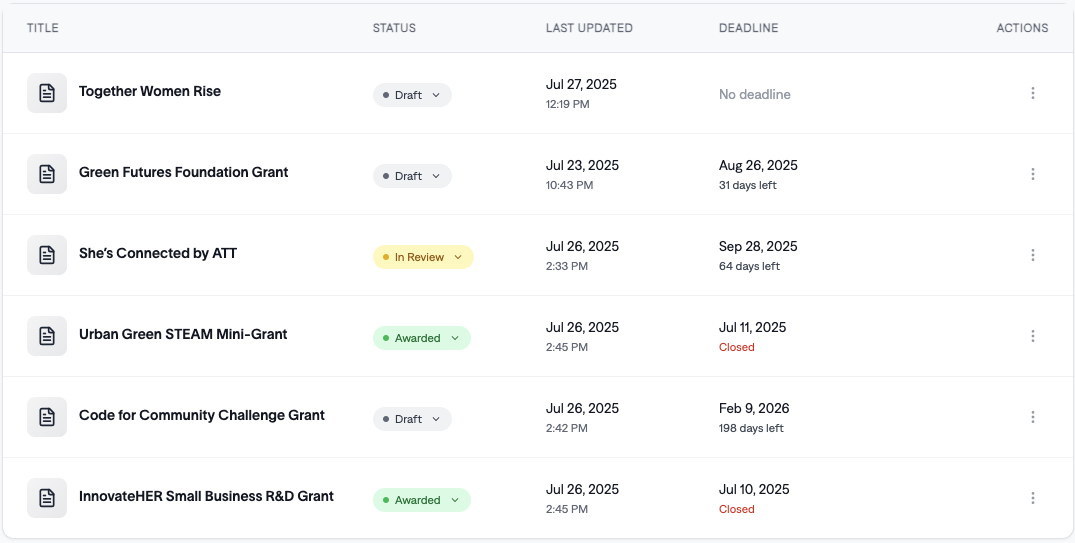This screenshot has height=543, width=1075.
Task: Open three-dot menu for Green Futures Foundation Grant
Action: point(1032,174)
